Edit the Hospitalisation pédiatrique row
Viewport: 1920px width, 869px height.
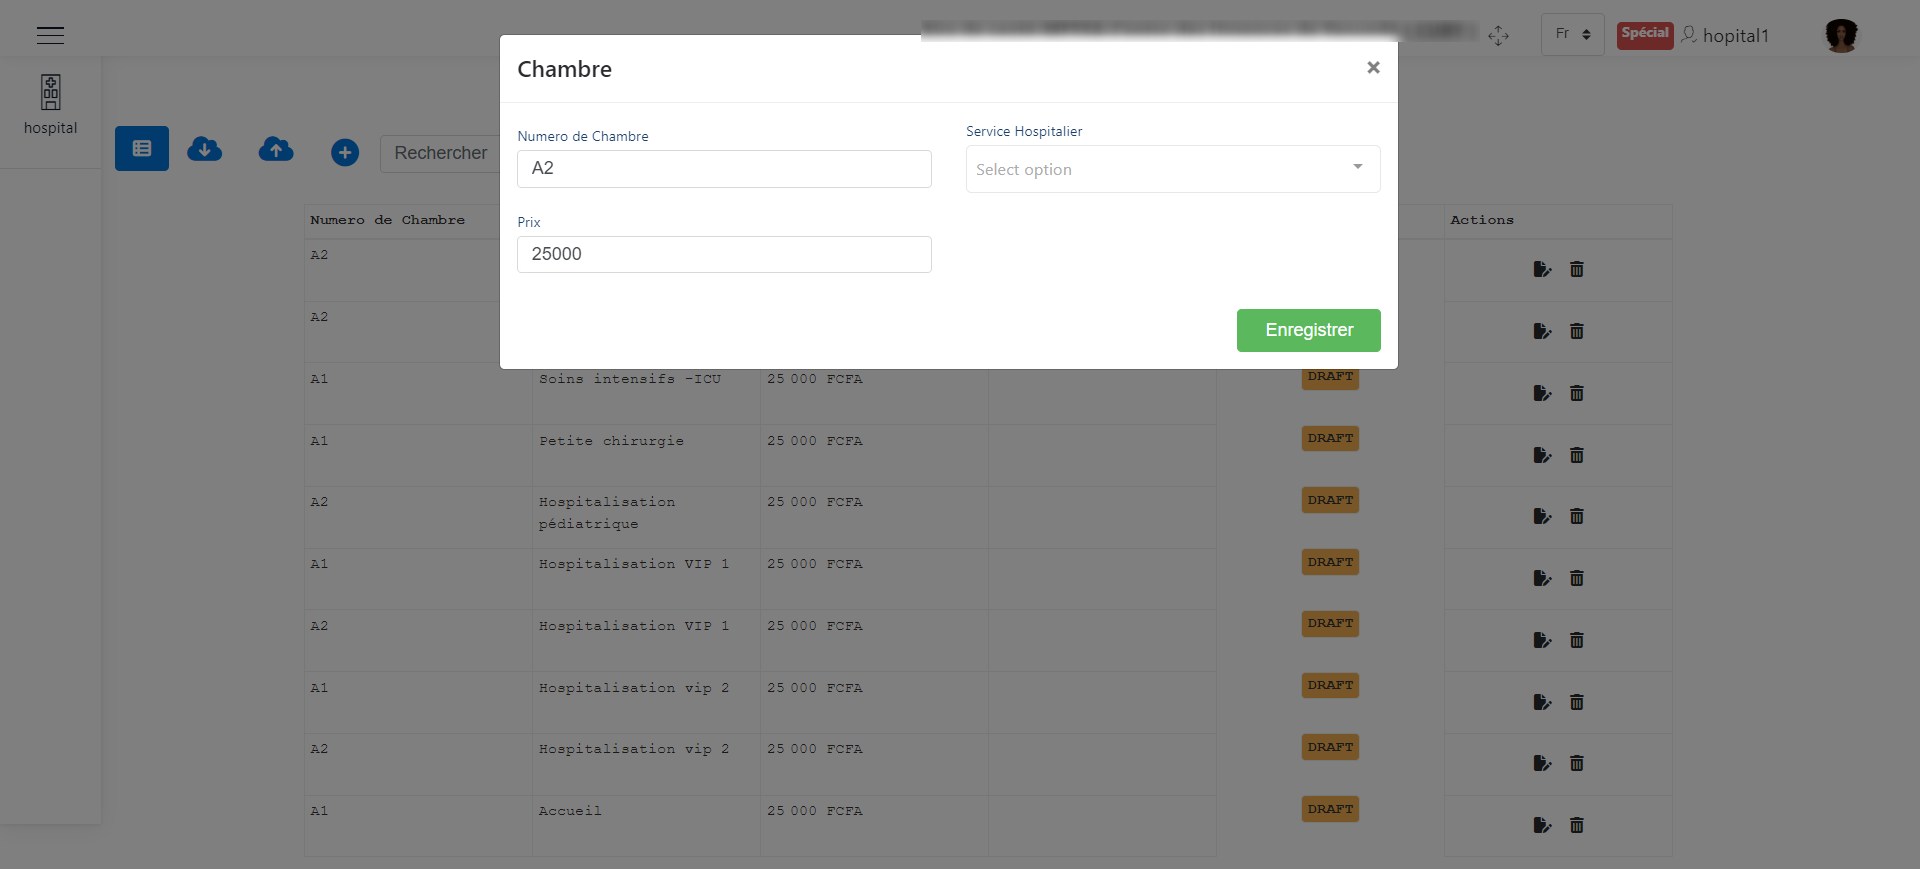(1542, 516)
